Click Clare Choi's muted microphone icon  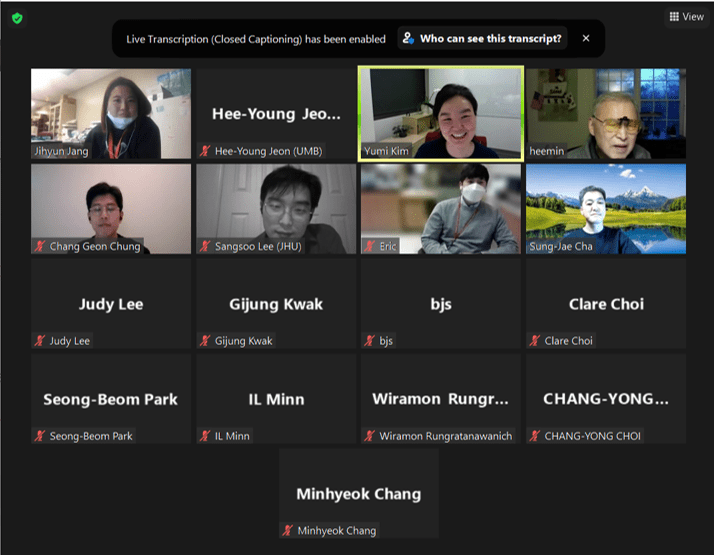click(535, 341)
